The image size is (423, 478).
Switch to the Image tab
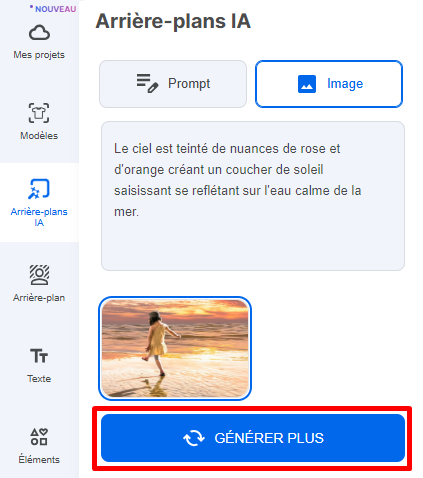click(329, 84)
